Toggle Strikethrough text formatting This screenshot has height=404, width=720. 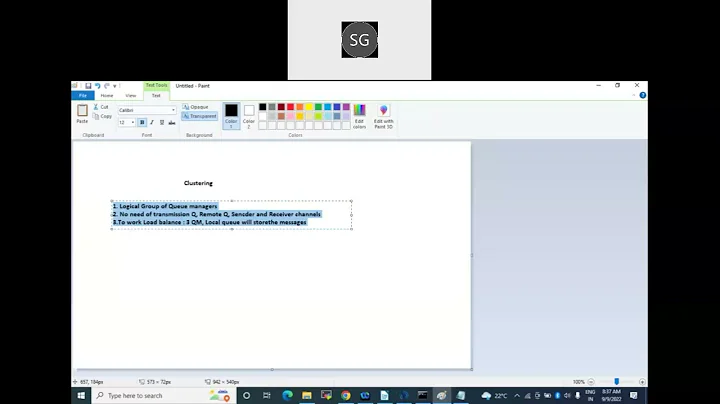tap(172, 123)
